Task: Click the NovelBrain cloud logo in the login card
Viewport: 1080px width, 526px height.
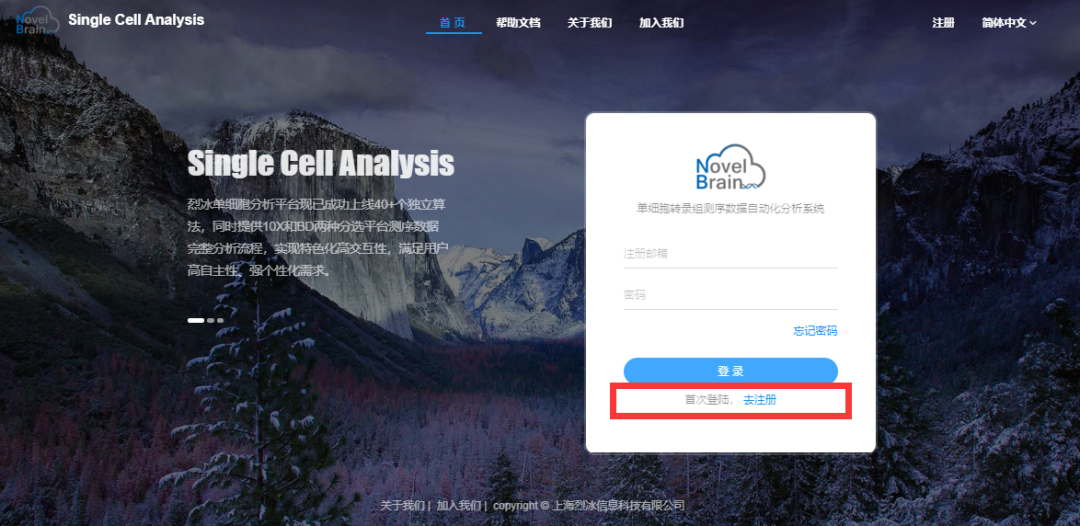Action: (730, 168)
